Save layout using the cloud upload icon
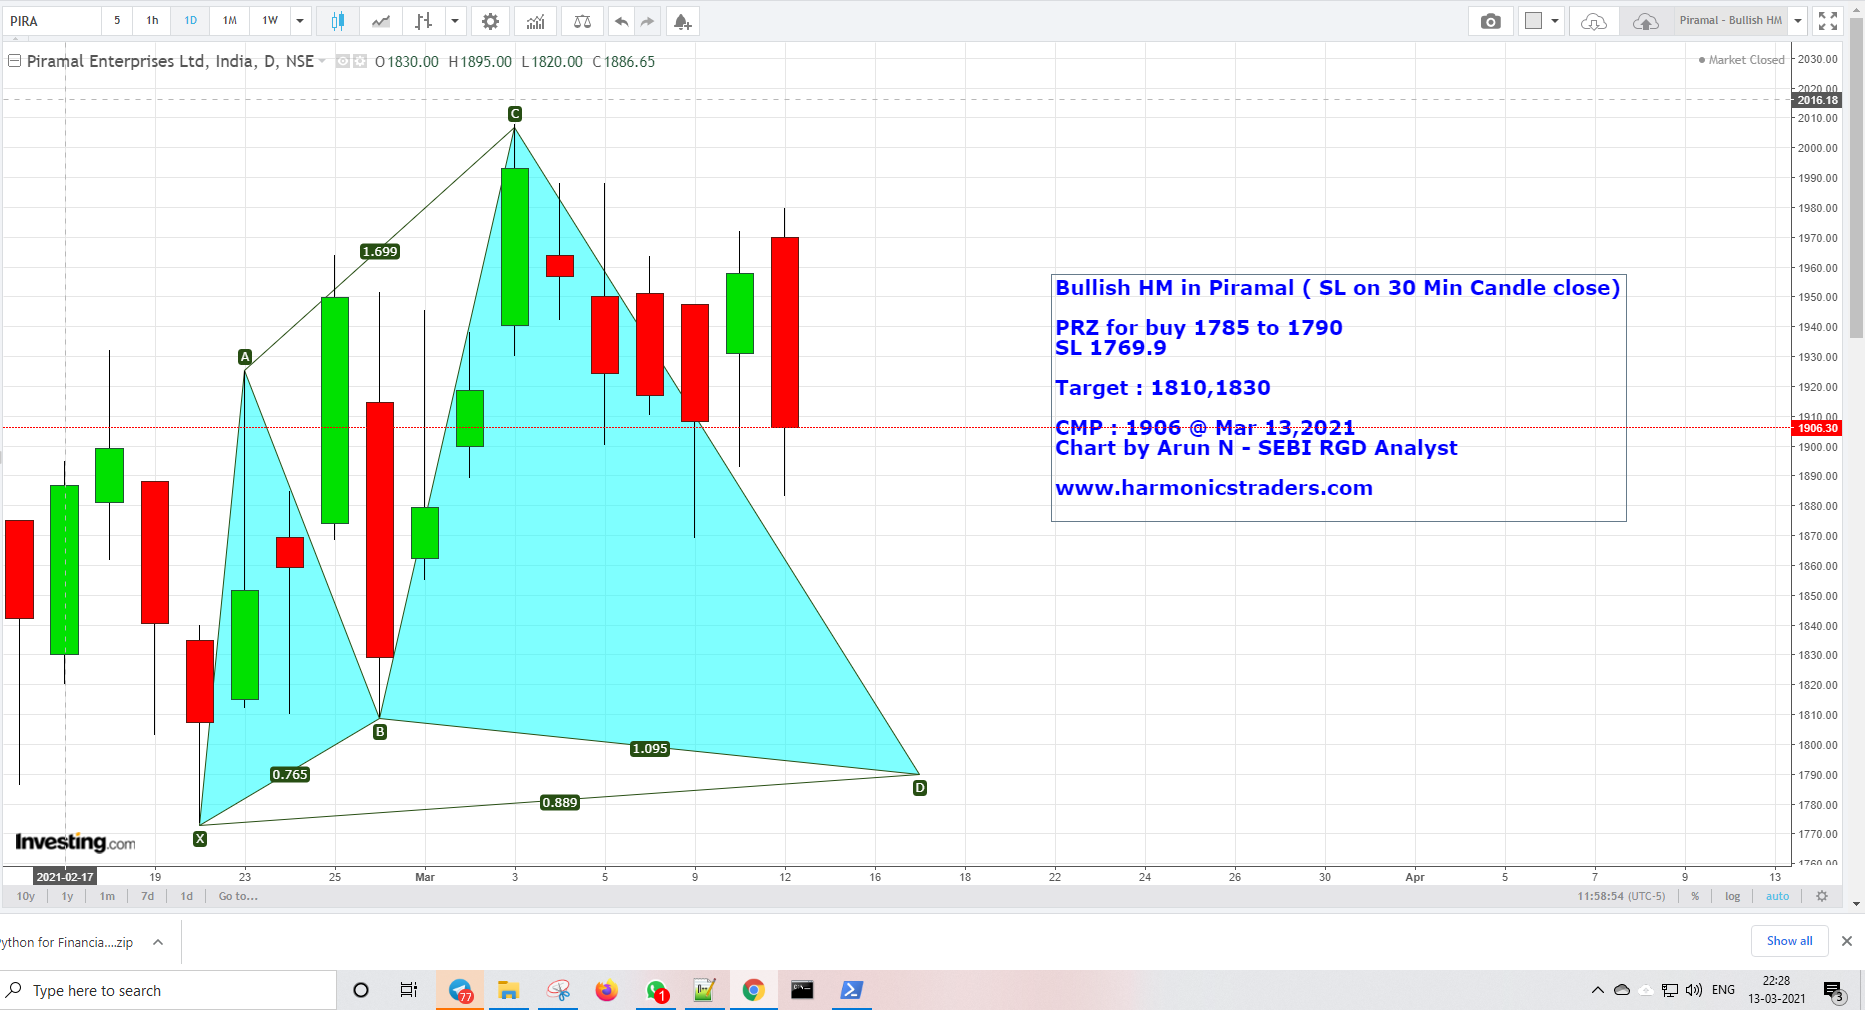 coord(1645,20)
